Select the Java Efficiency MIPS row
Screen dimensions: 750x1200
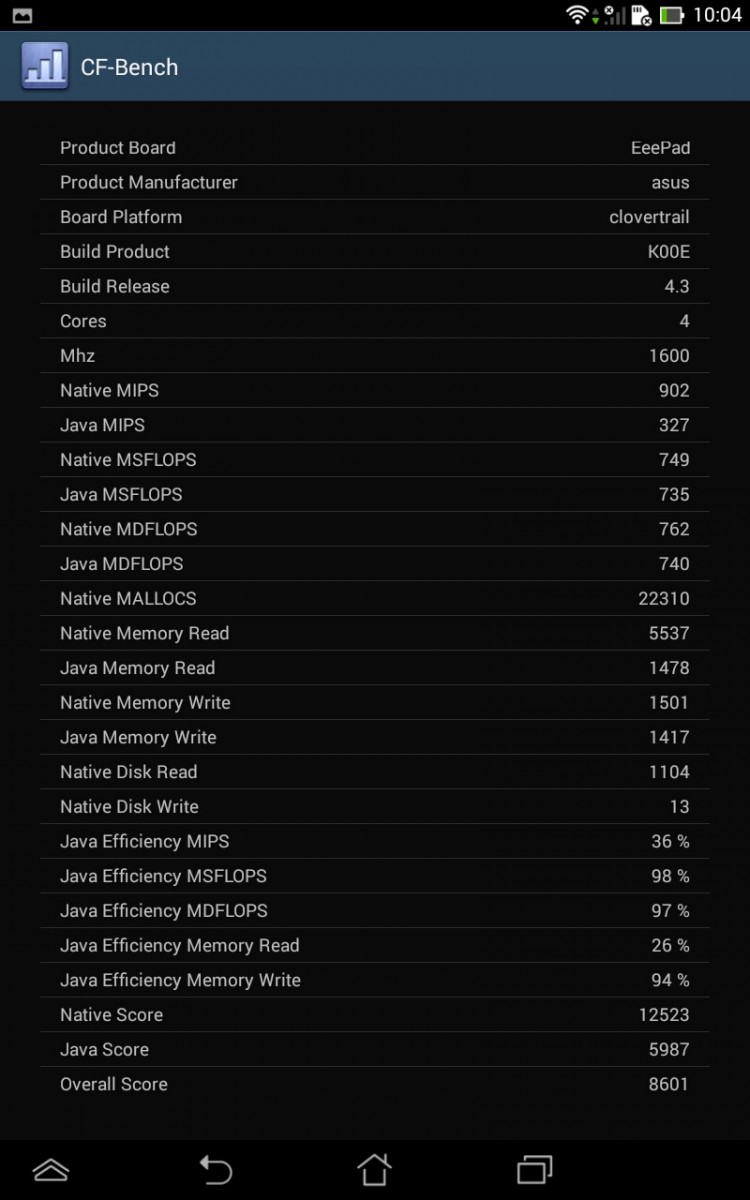375,841
